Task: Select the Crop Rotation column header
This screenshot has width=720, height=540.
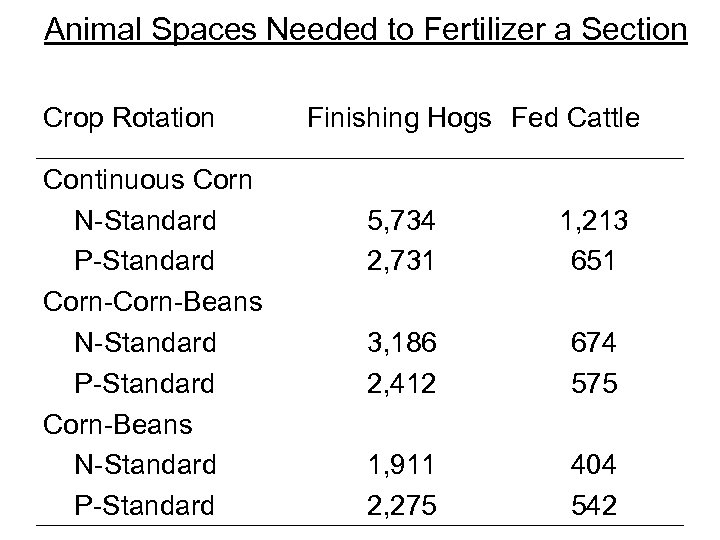Action: pyautogui.click(x=129, y=119)
